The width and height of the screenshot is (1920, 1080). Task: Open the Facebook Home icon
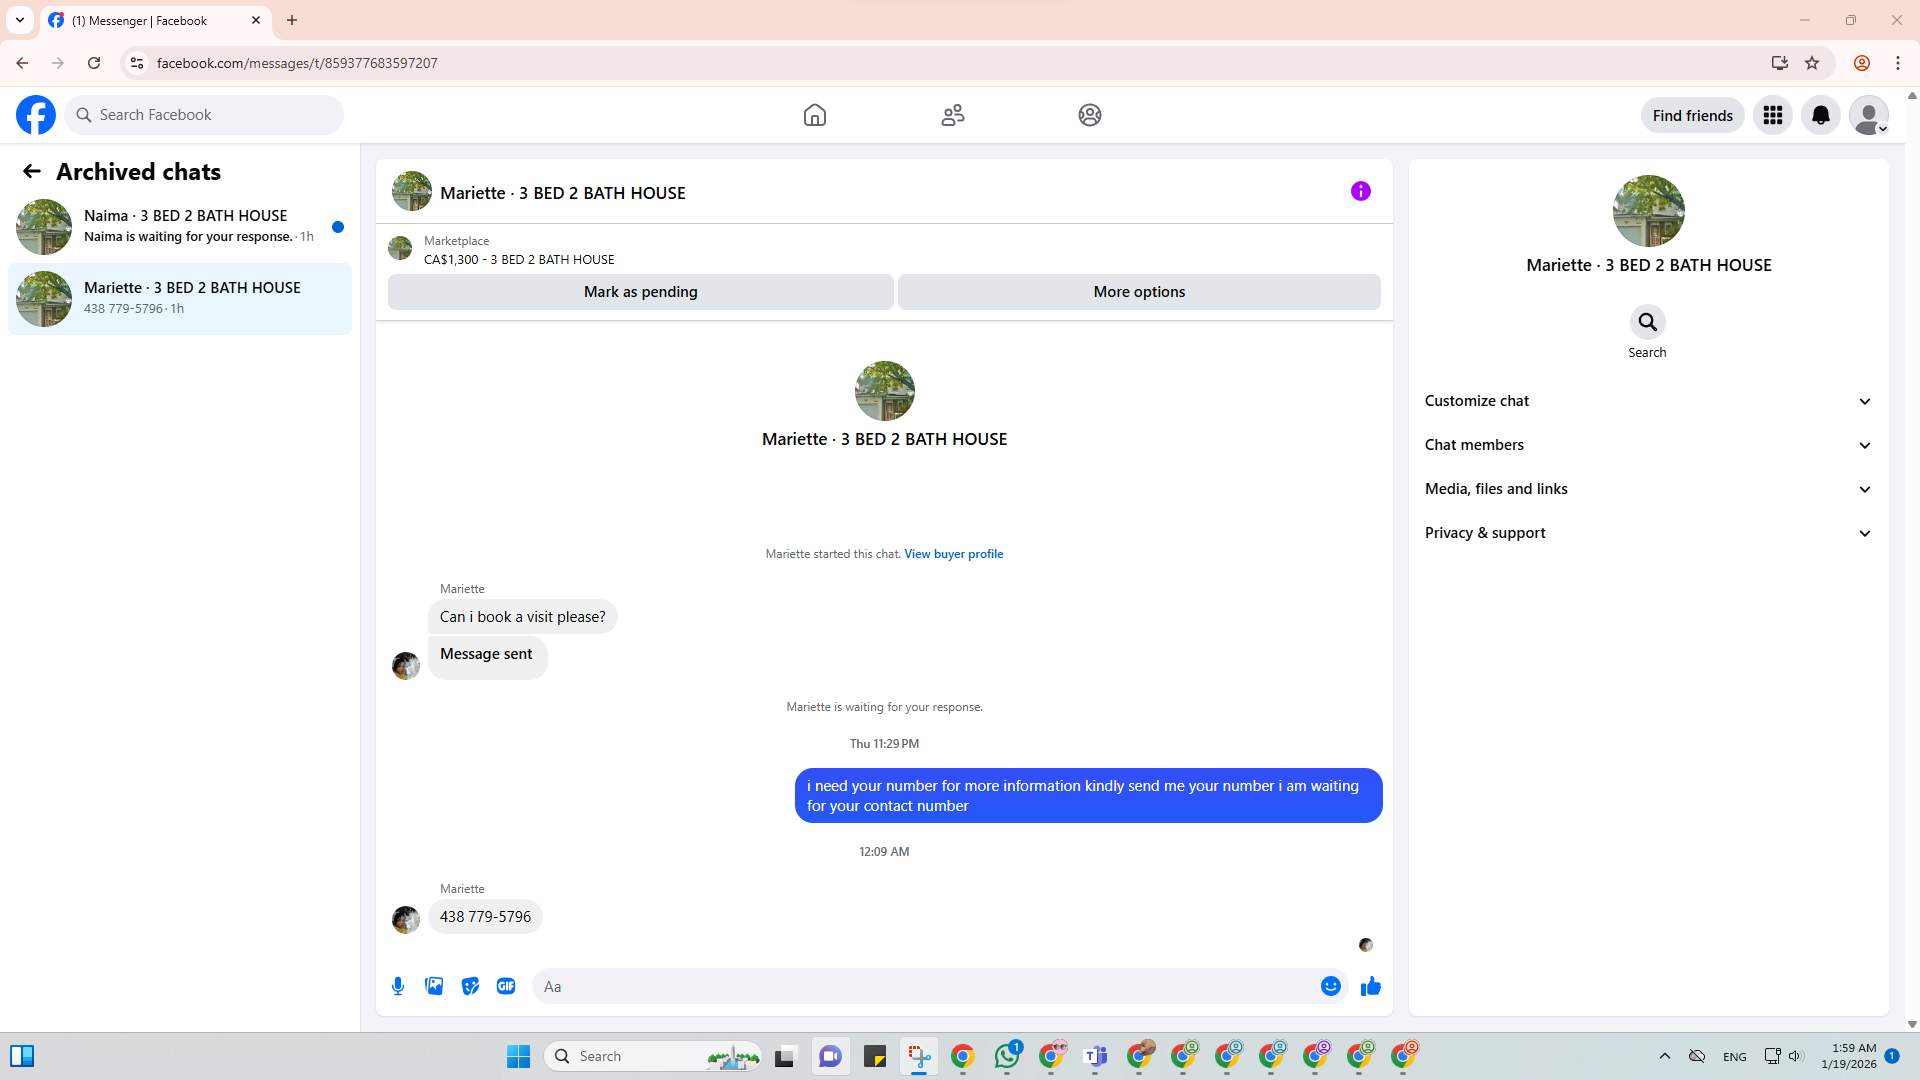[815, 115]
